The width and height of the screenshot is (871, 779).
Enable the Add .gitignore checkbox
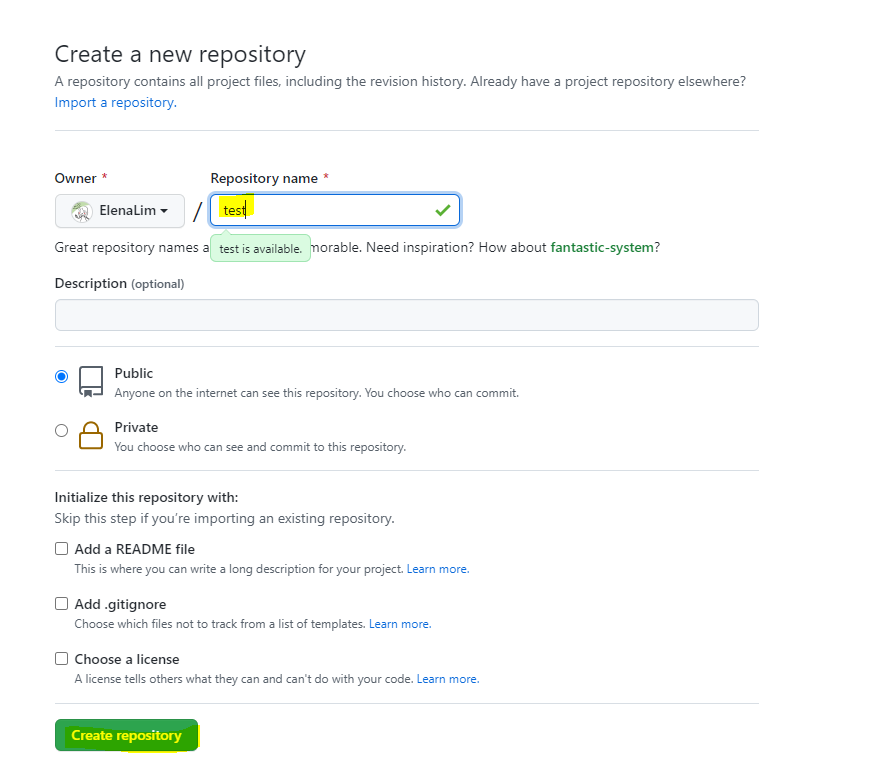(x=62, y=604)
